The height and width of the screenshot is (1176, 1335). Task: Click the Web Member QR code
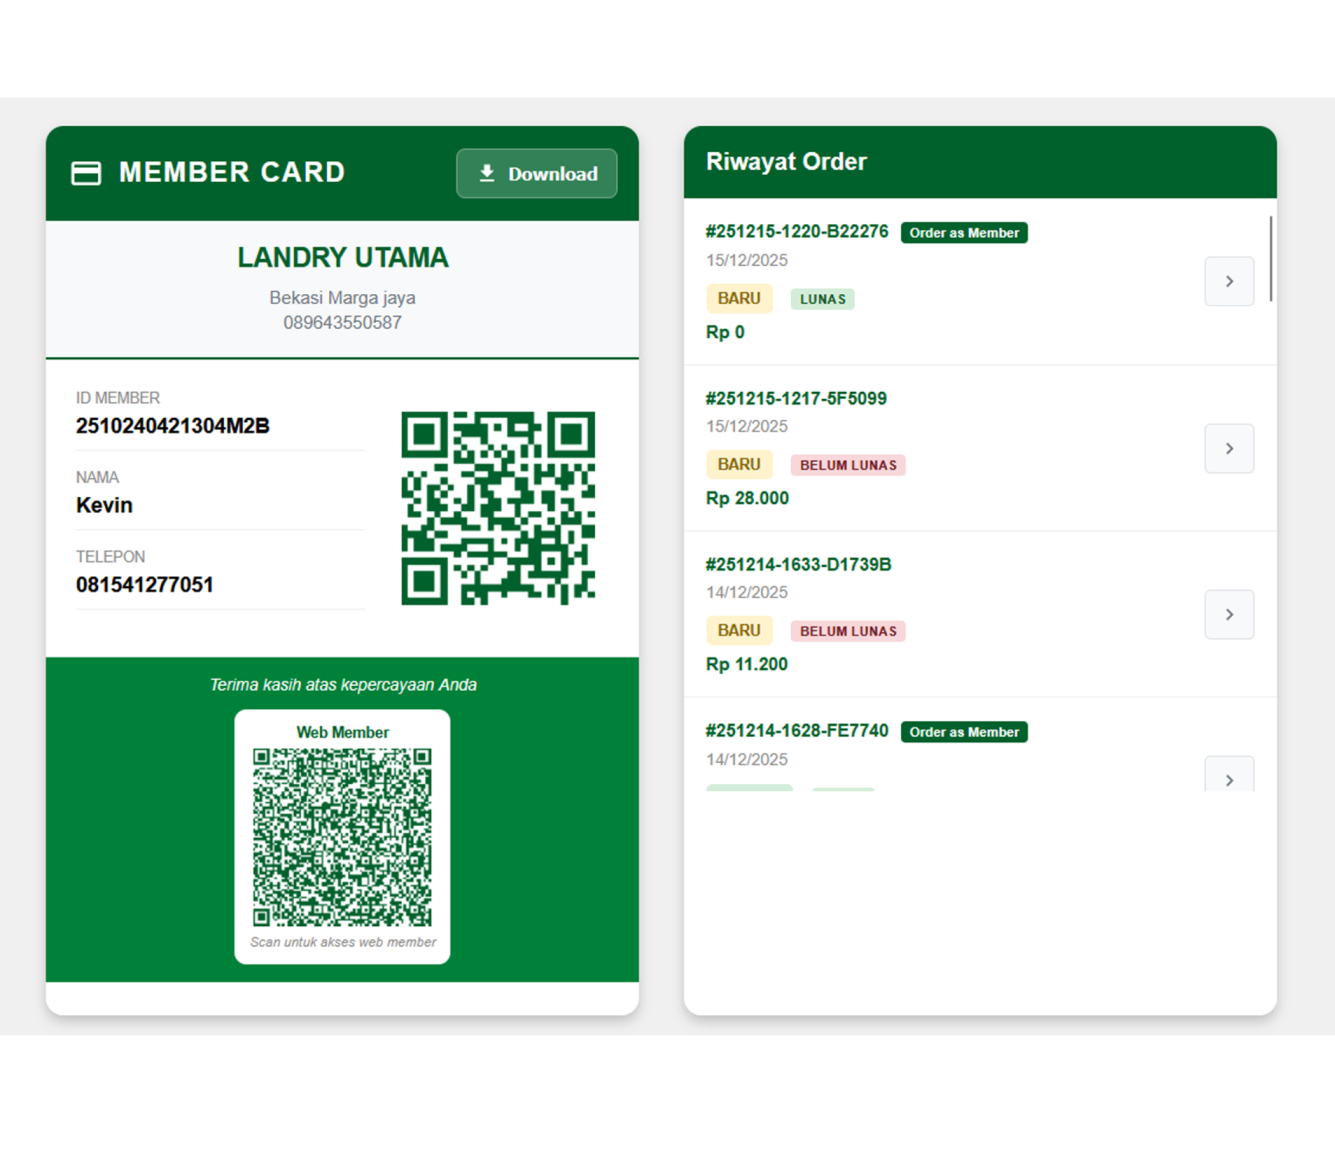(342, 837)
